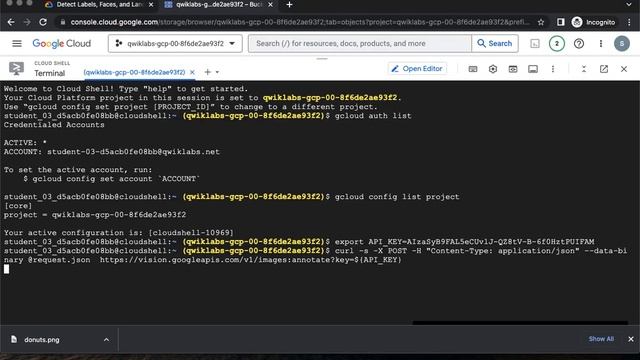The width and height of the screenshot is (640, 360).
Task: Open the Help question mark menu
Action: 579,43
